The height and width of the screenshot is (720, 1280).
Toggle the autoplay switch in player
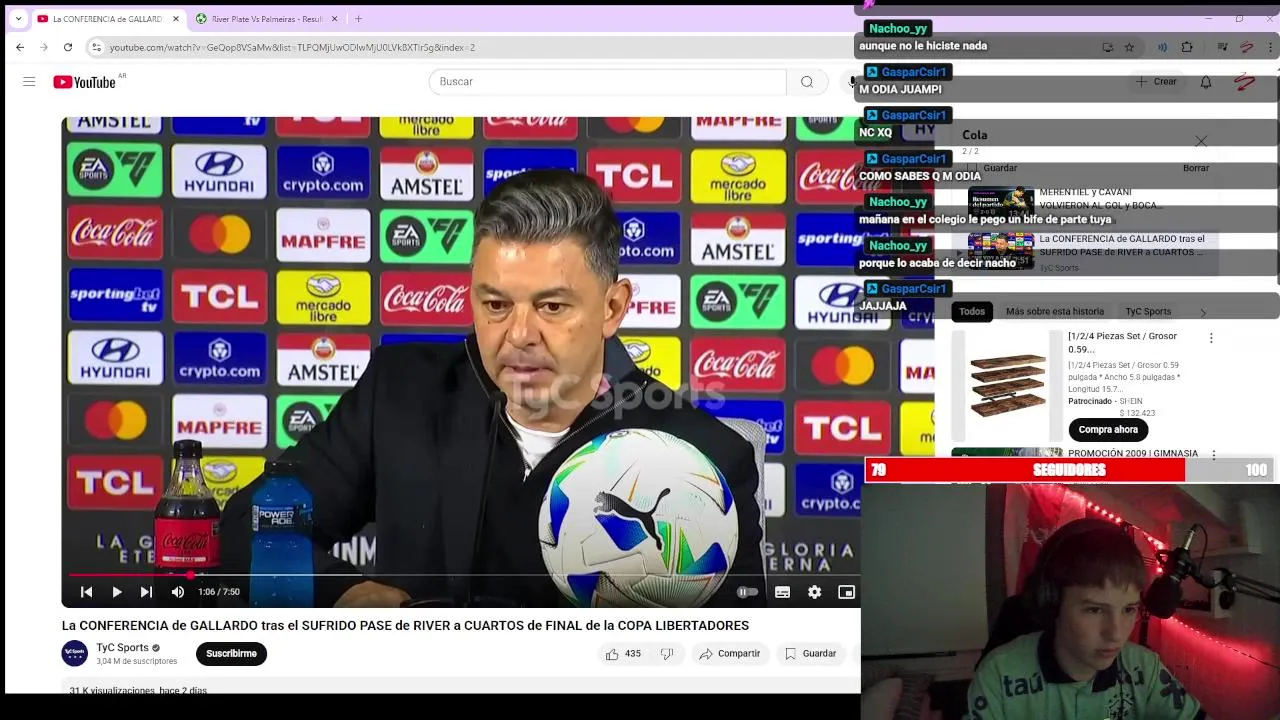point(745,592)
